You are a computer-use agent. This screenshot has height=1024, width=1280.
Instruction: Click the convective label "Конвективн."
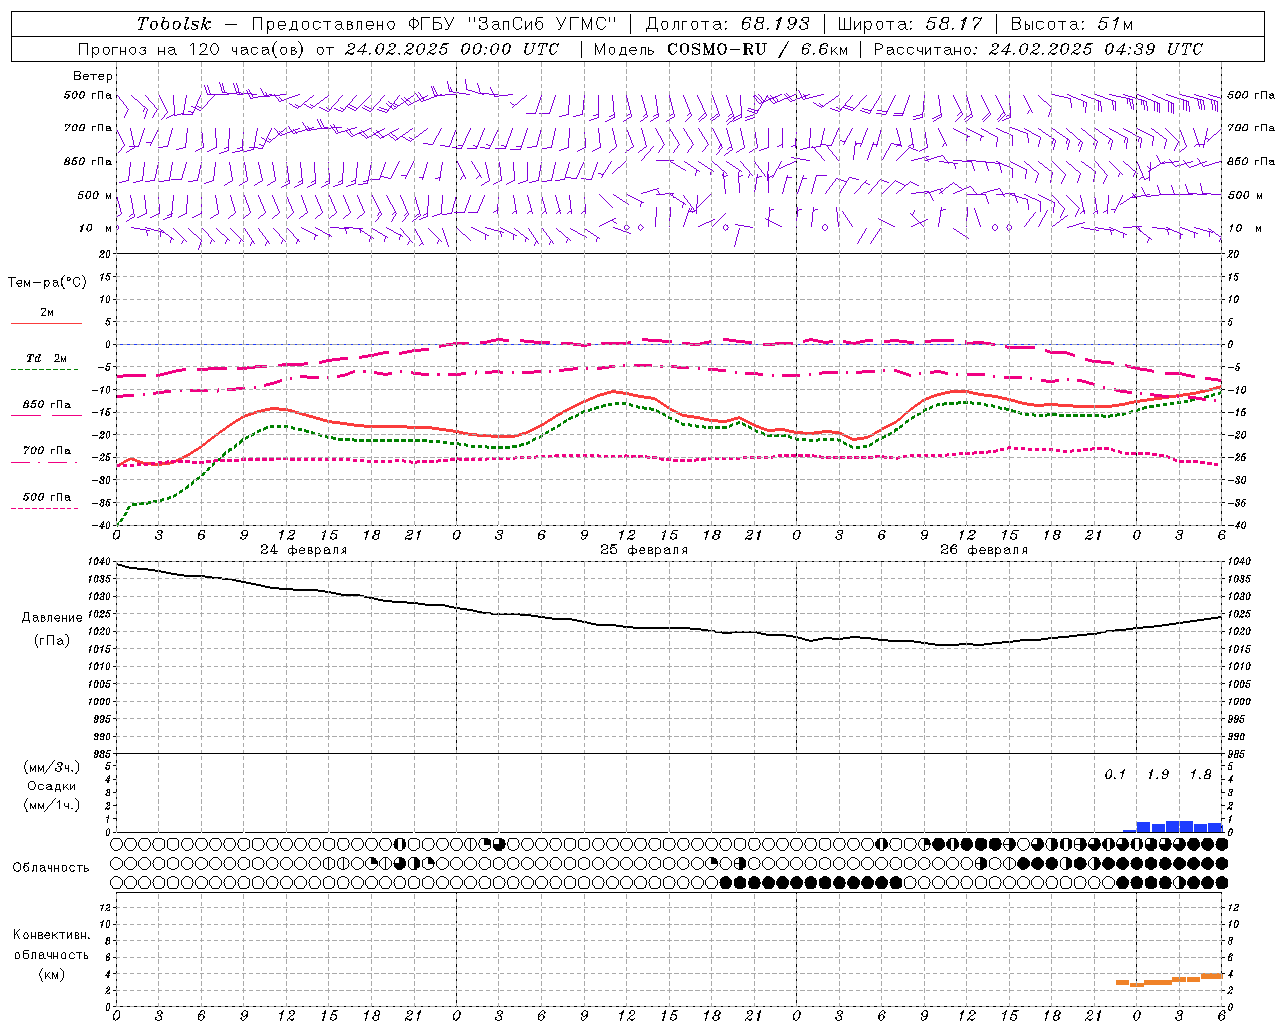click(51, 935)
